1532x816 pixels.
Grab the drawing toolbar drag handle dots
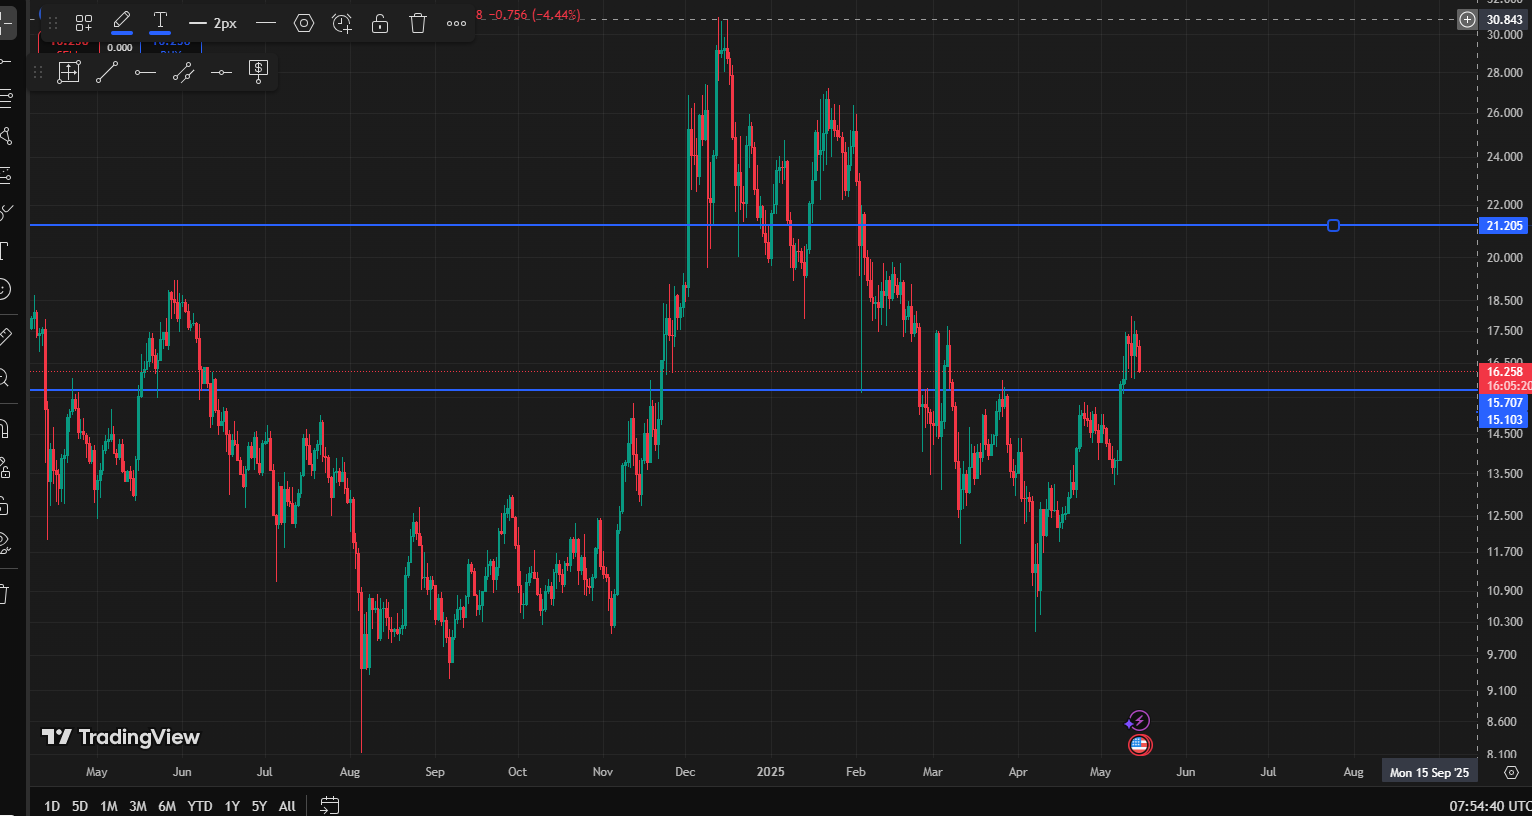coord(53,22)
